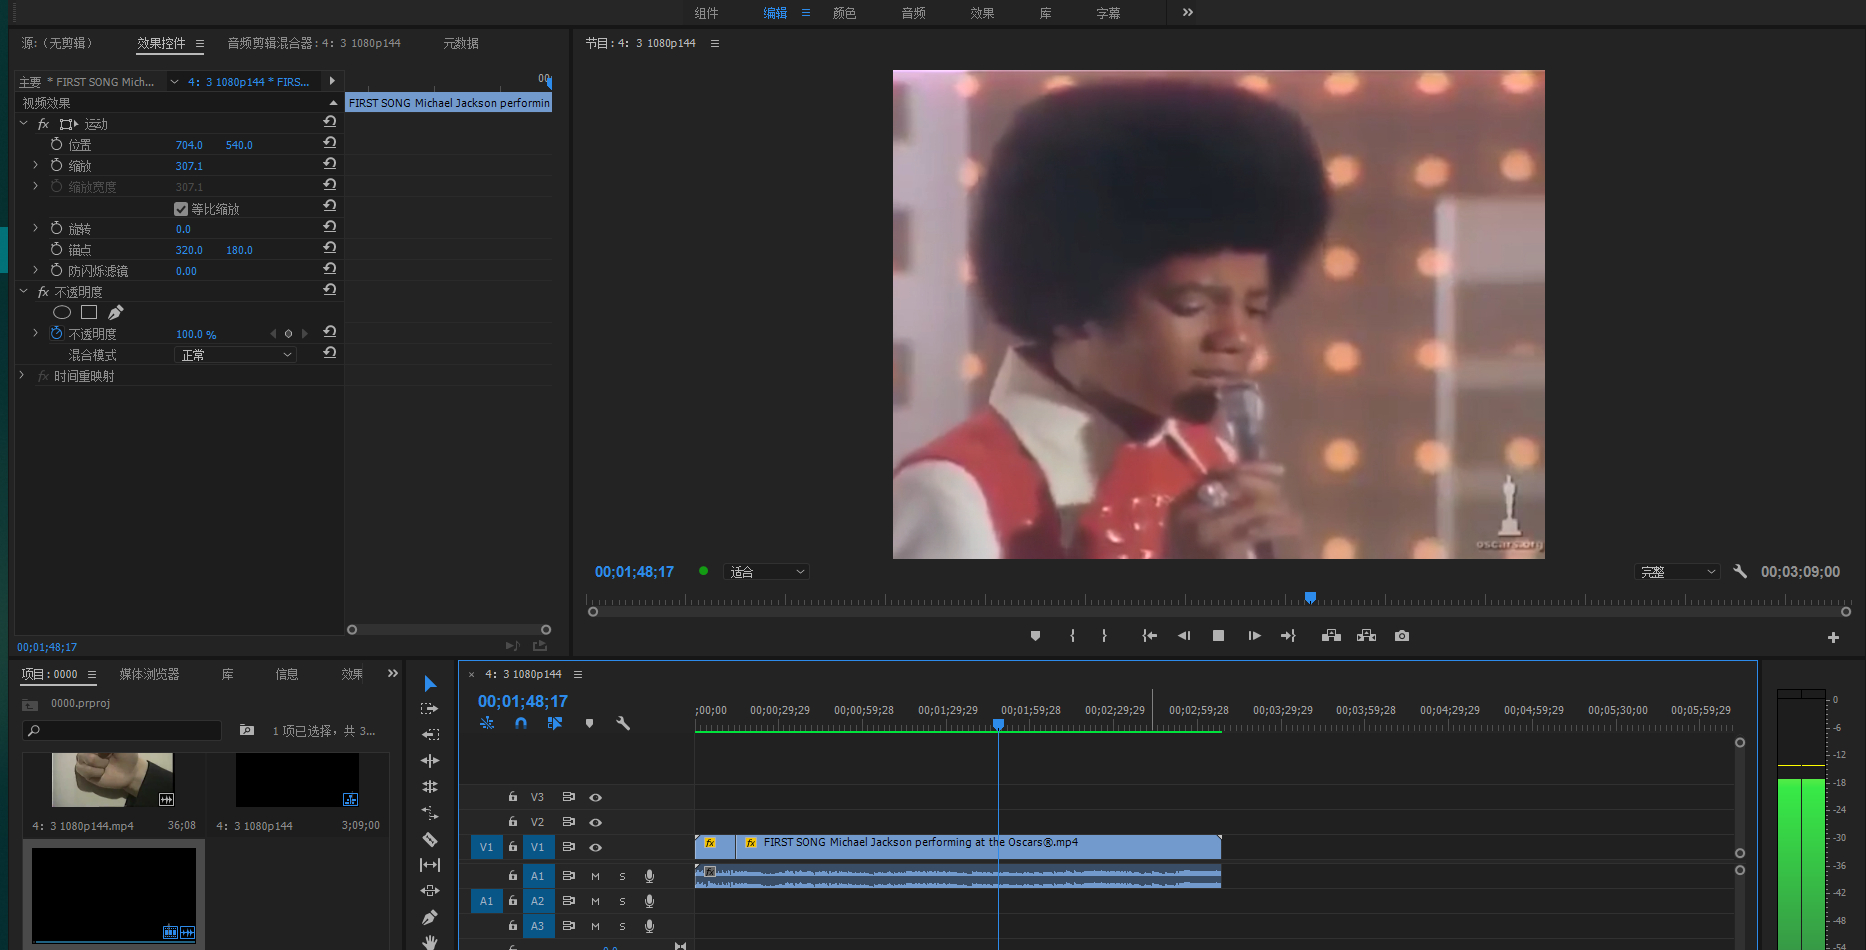Mute audio track A1

pyautogui.click(x=595, y=876)
